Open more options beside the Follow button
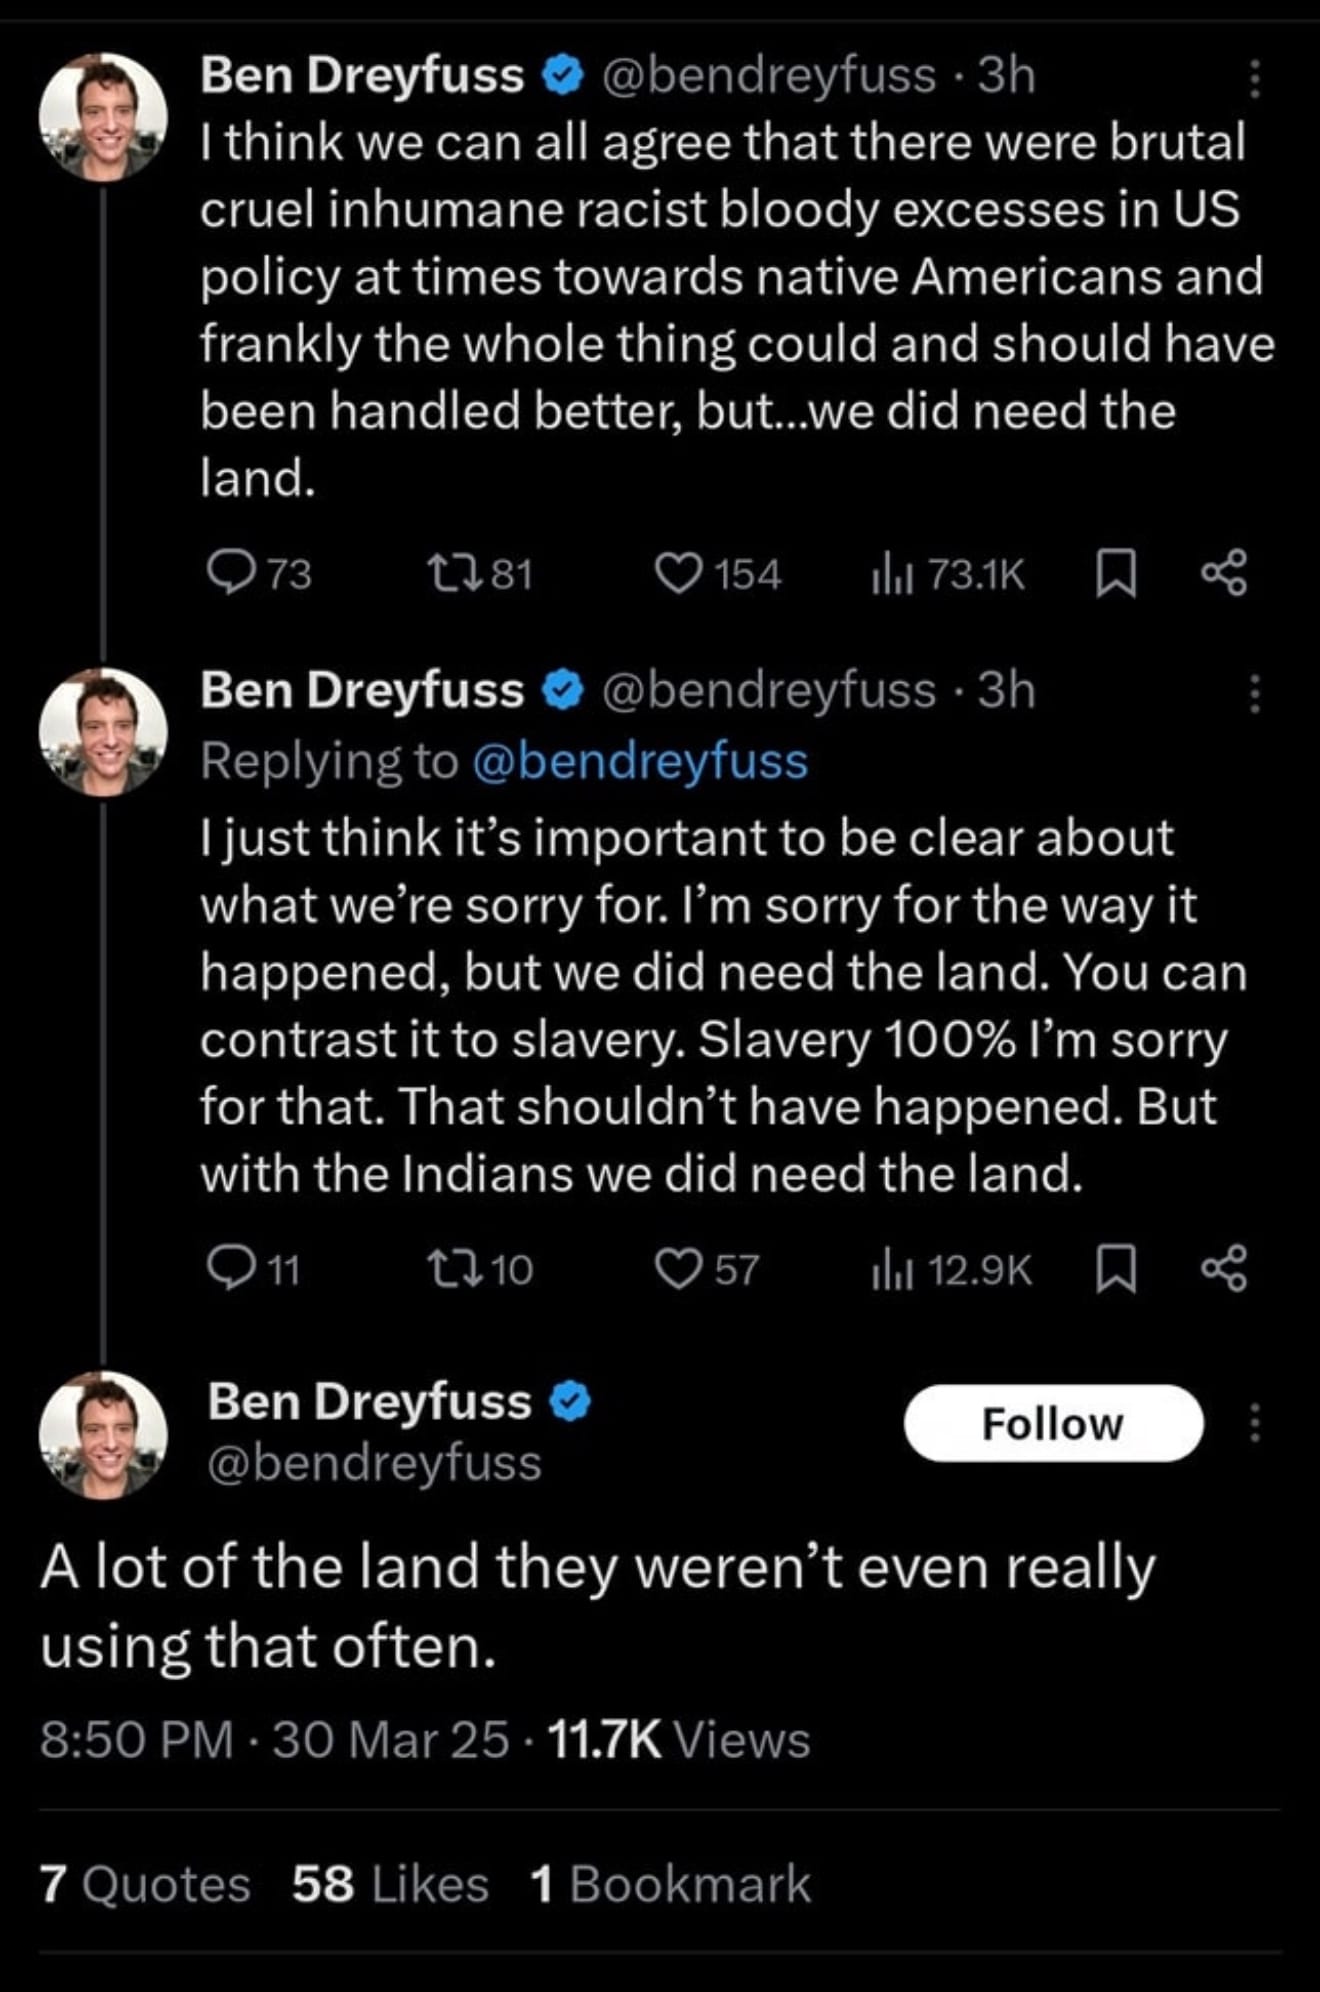Screen dimensions: 1320x1992 1255,1423
